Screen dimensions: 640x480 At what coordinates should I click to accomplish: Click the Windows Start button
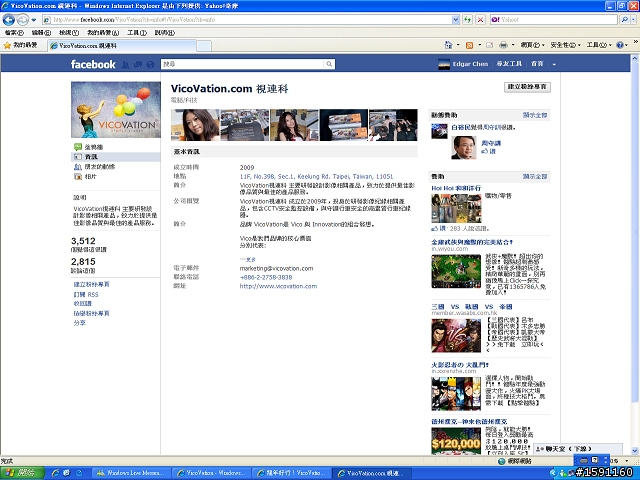[x=22, y=473]
